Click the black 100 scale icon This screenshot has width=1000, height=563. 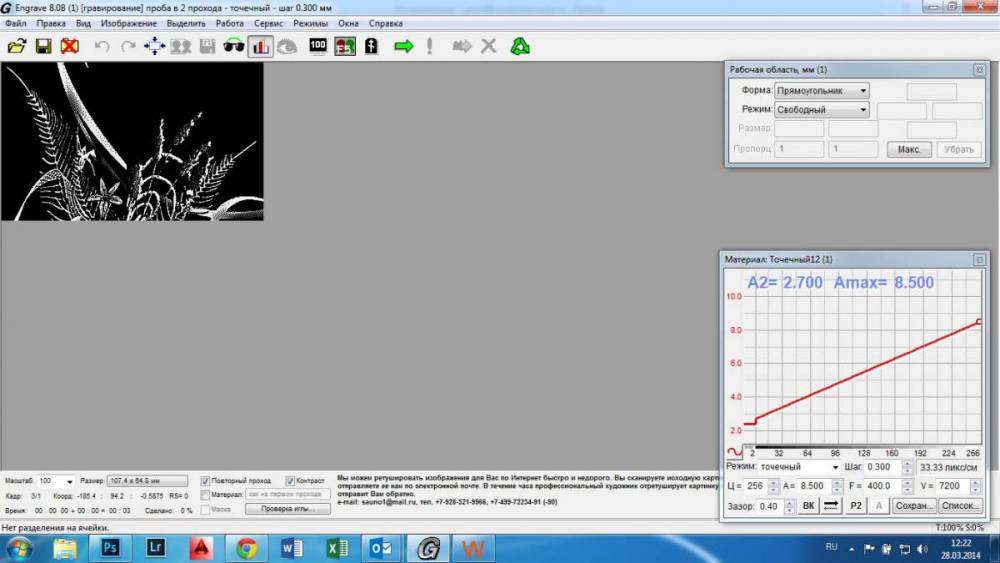coord(318,46)
